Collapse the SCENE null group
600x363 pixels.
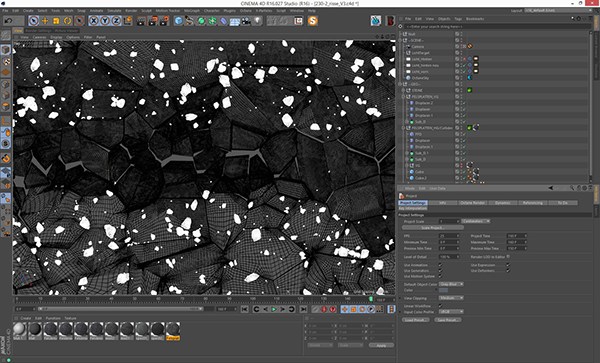[401, 40]
